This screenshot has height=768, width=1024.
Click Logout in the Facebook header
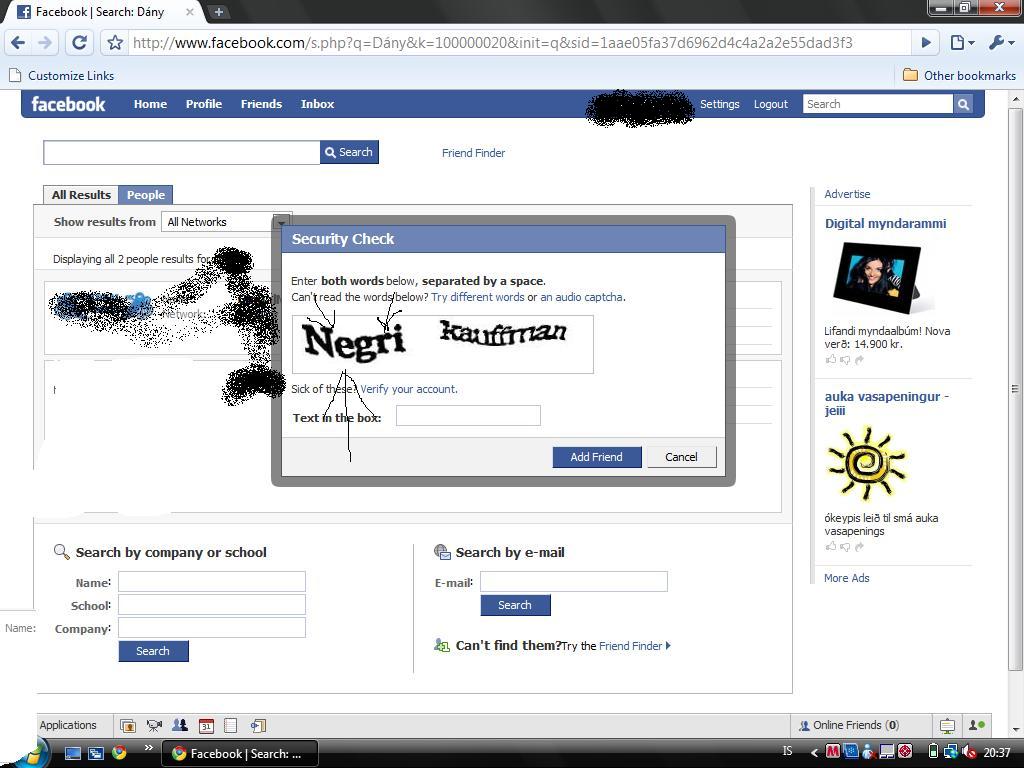point(771,104)
